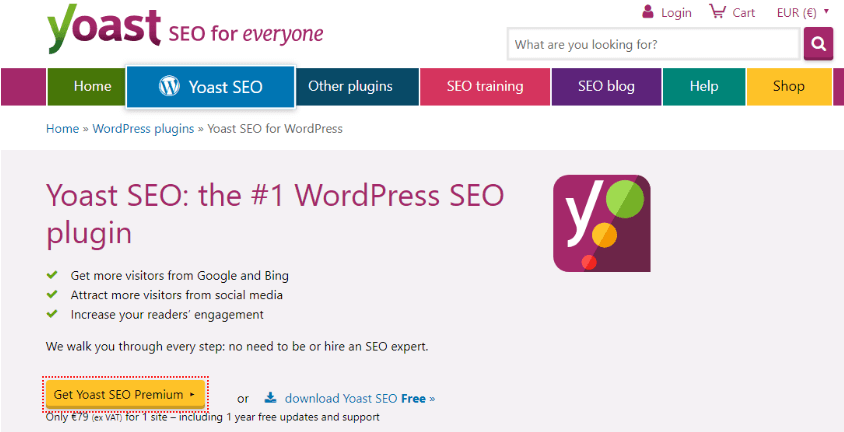The height and width of the screenshot is (432, 844).
Task: Click 'Get more visitors from Google and Bing' text
Action: click(x=179, y=276)
